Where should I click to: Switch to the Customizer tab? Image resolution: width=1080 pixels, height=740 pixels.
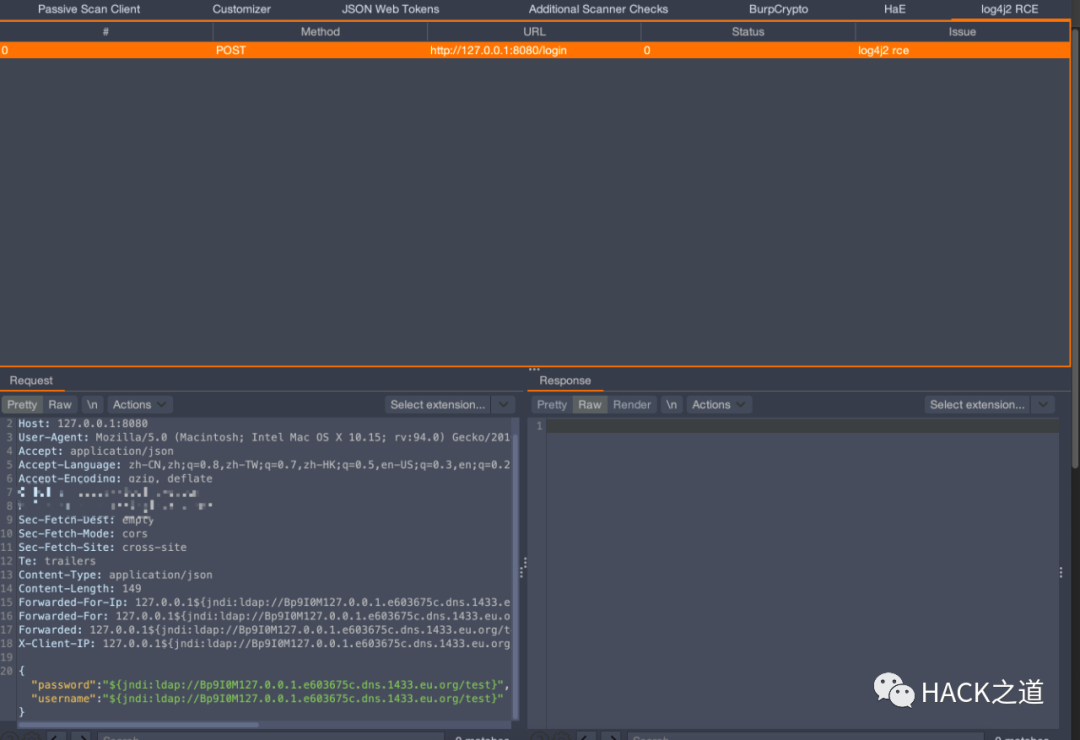pos(241,9)
